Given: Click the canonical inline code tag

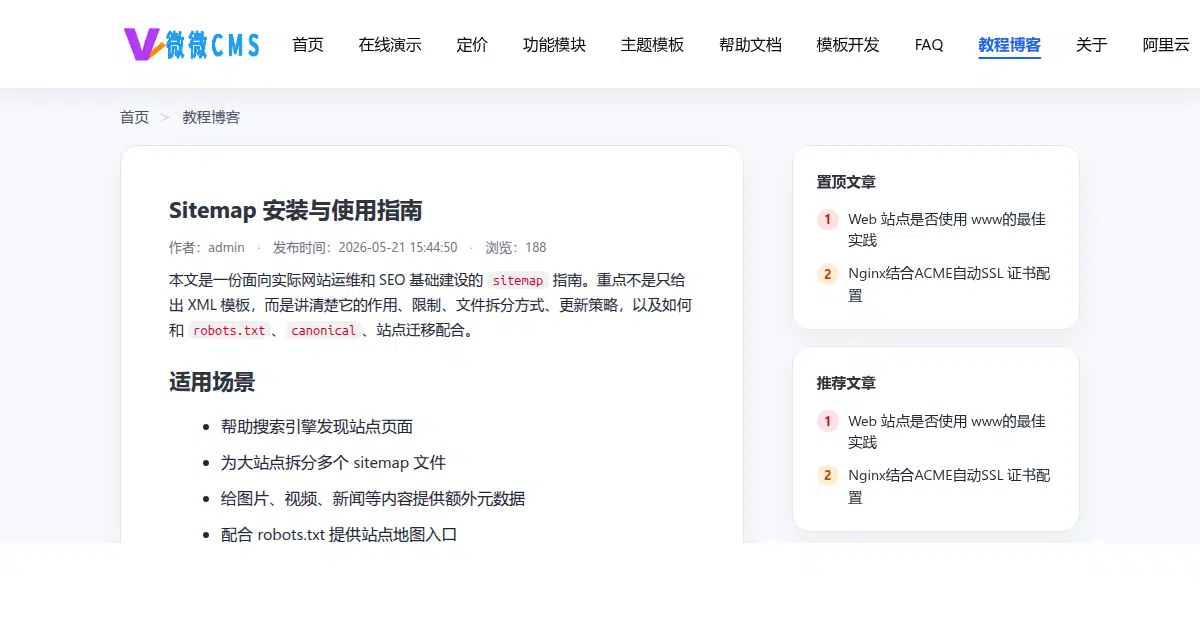Looking at the screenshot, I should click(x=323, y=330).
